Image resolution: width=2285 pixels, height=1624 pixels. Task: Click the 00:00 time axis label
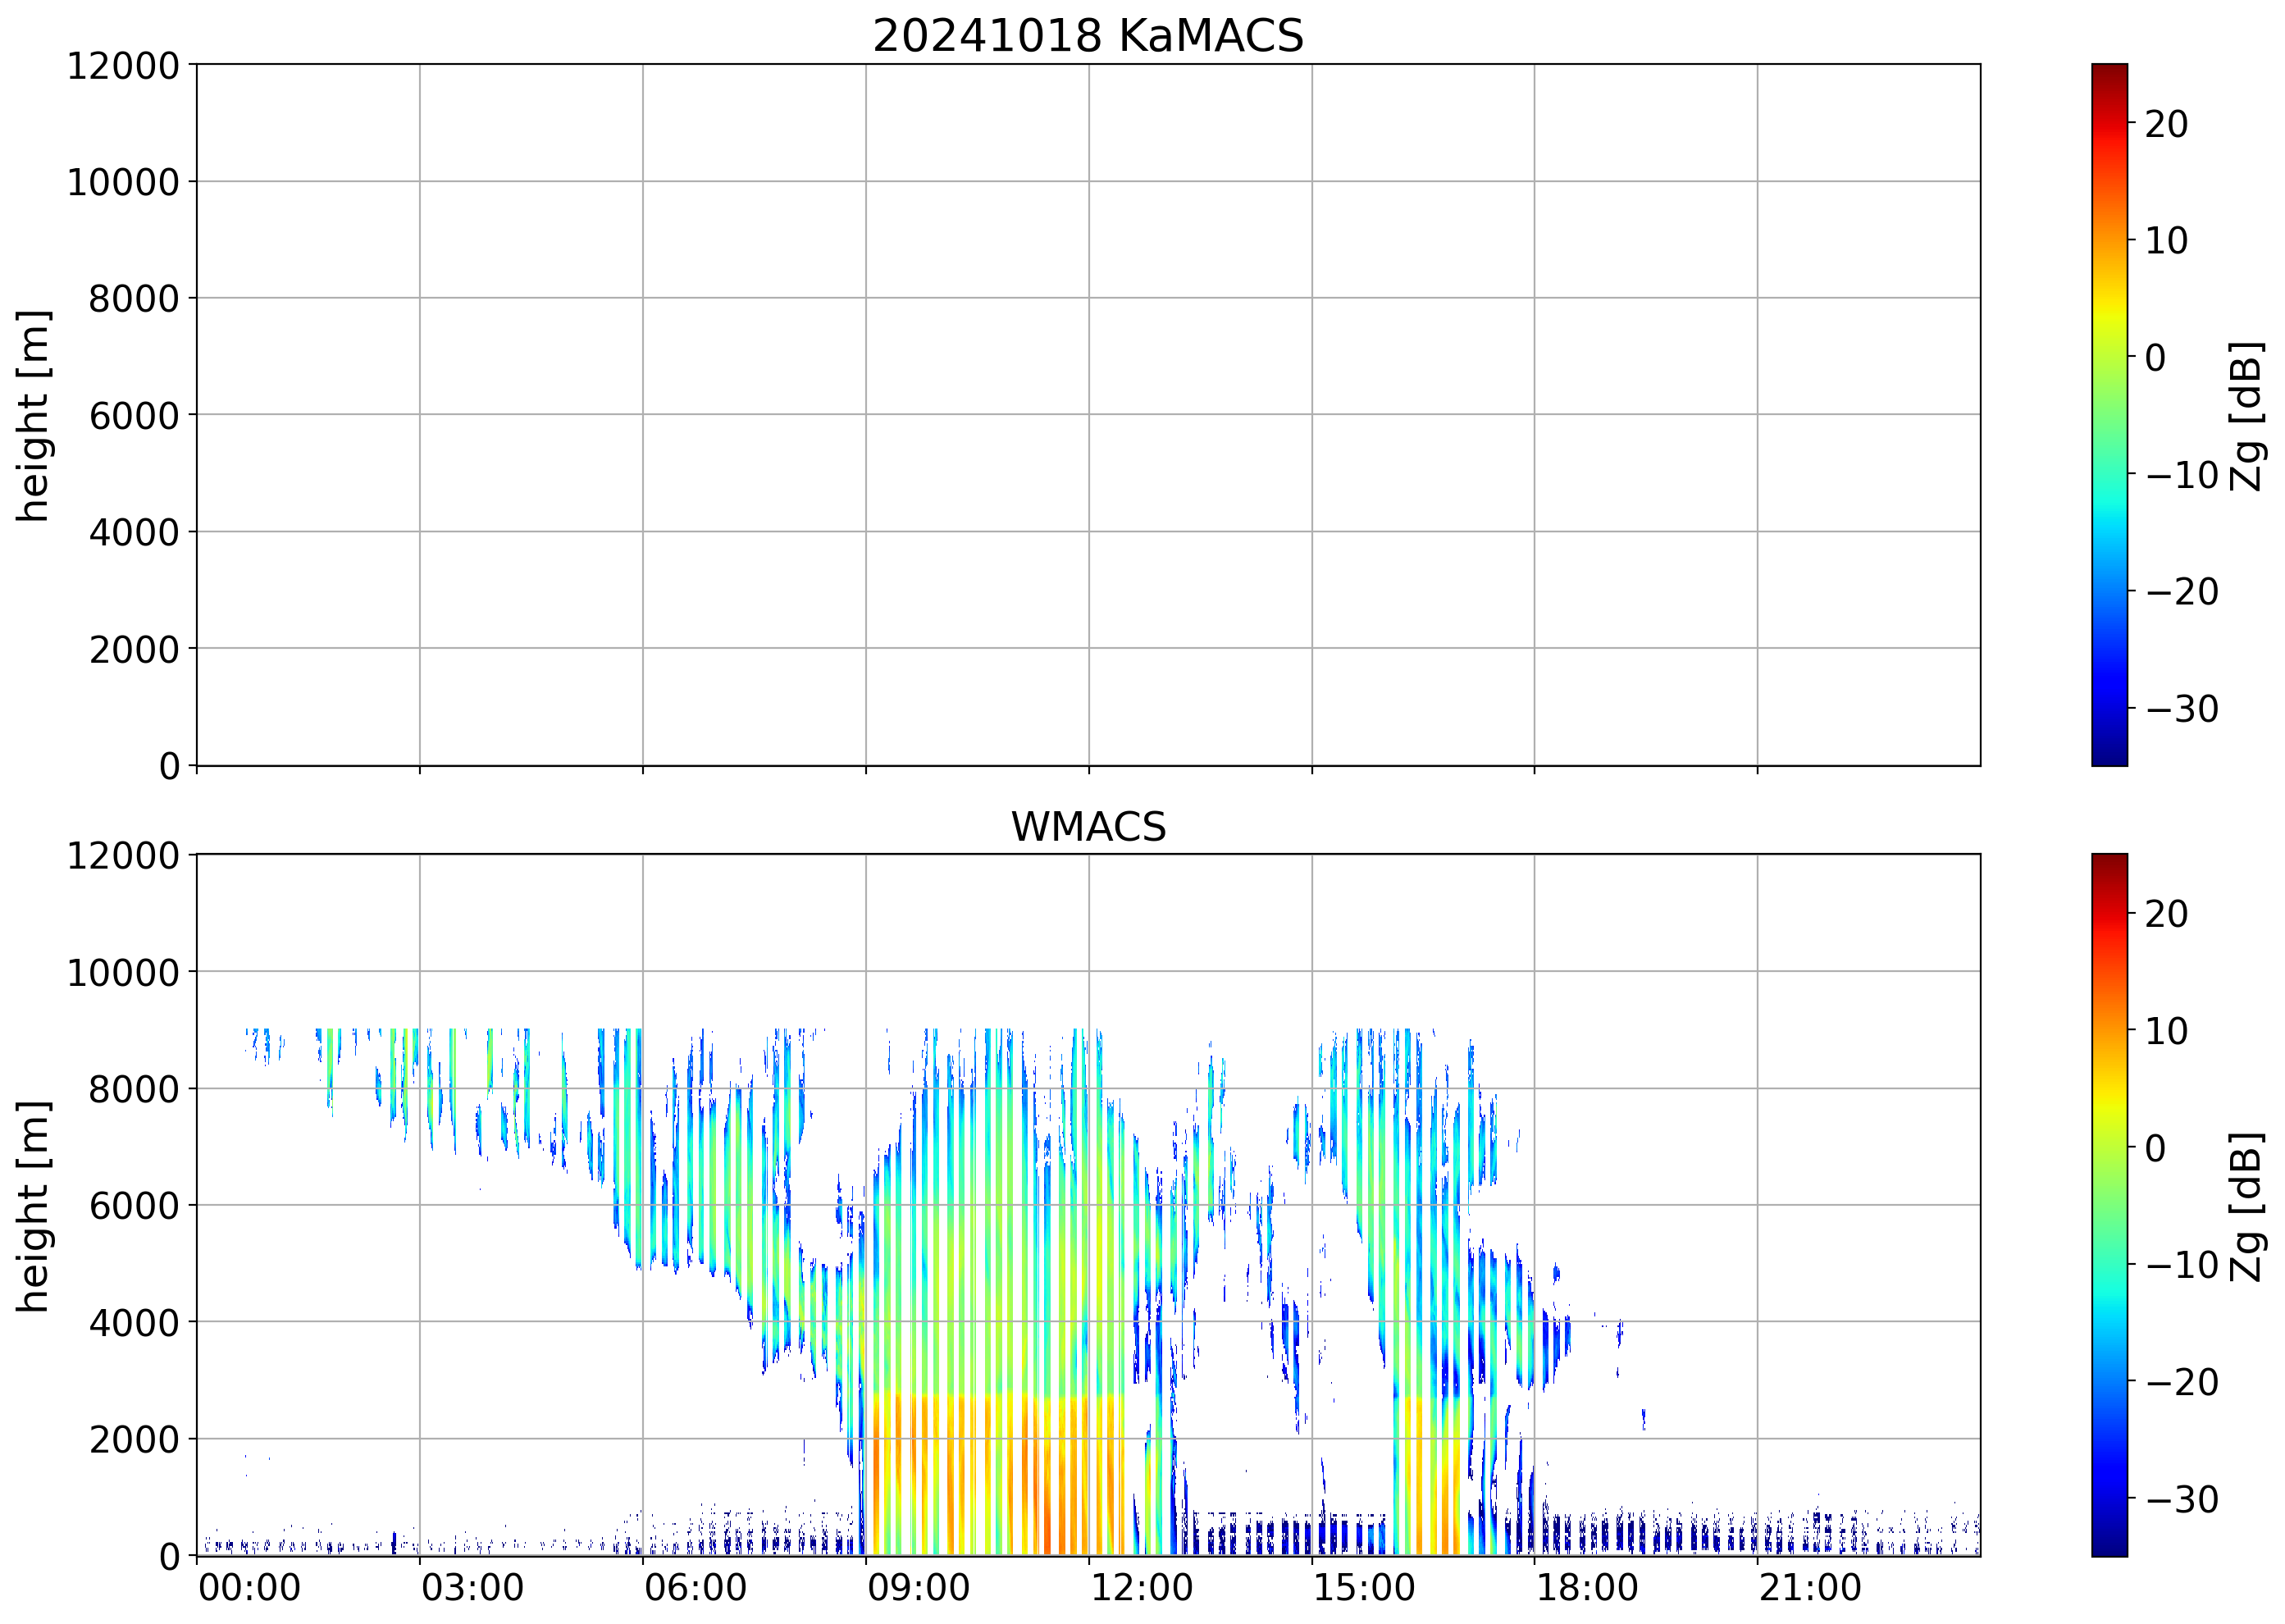coord(249,1588)
